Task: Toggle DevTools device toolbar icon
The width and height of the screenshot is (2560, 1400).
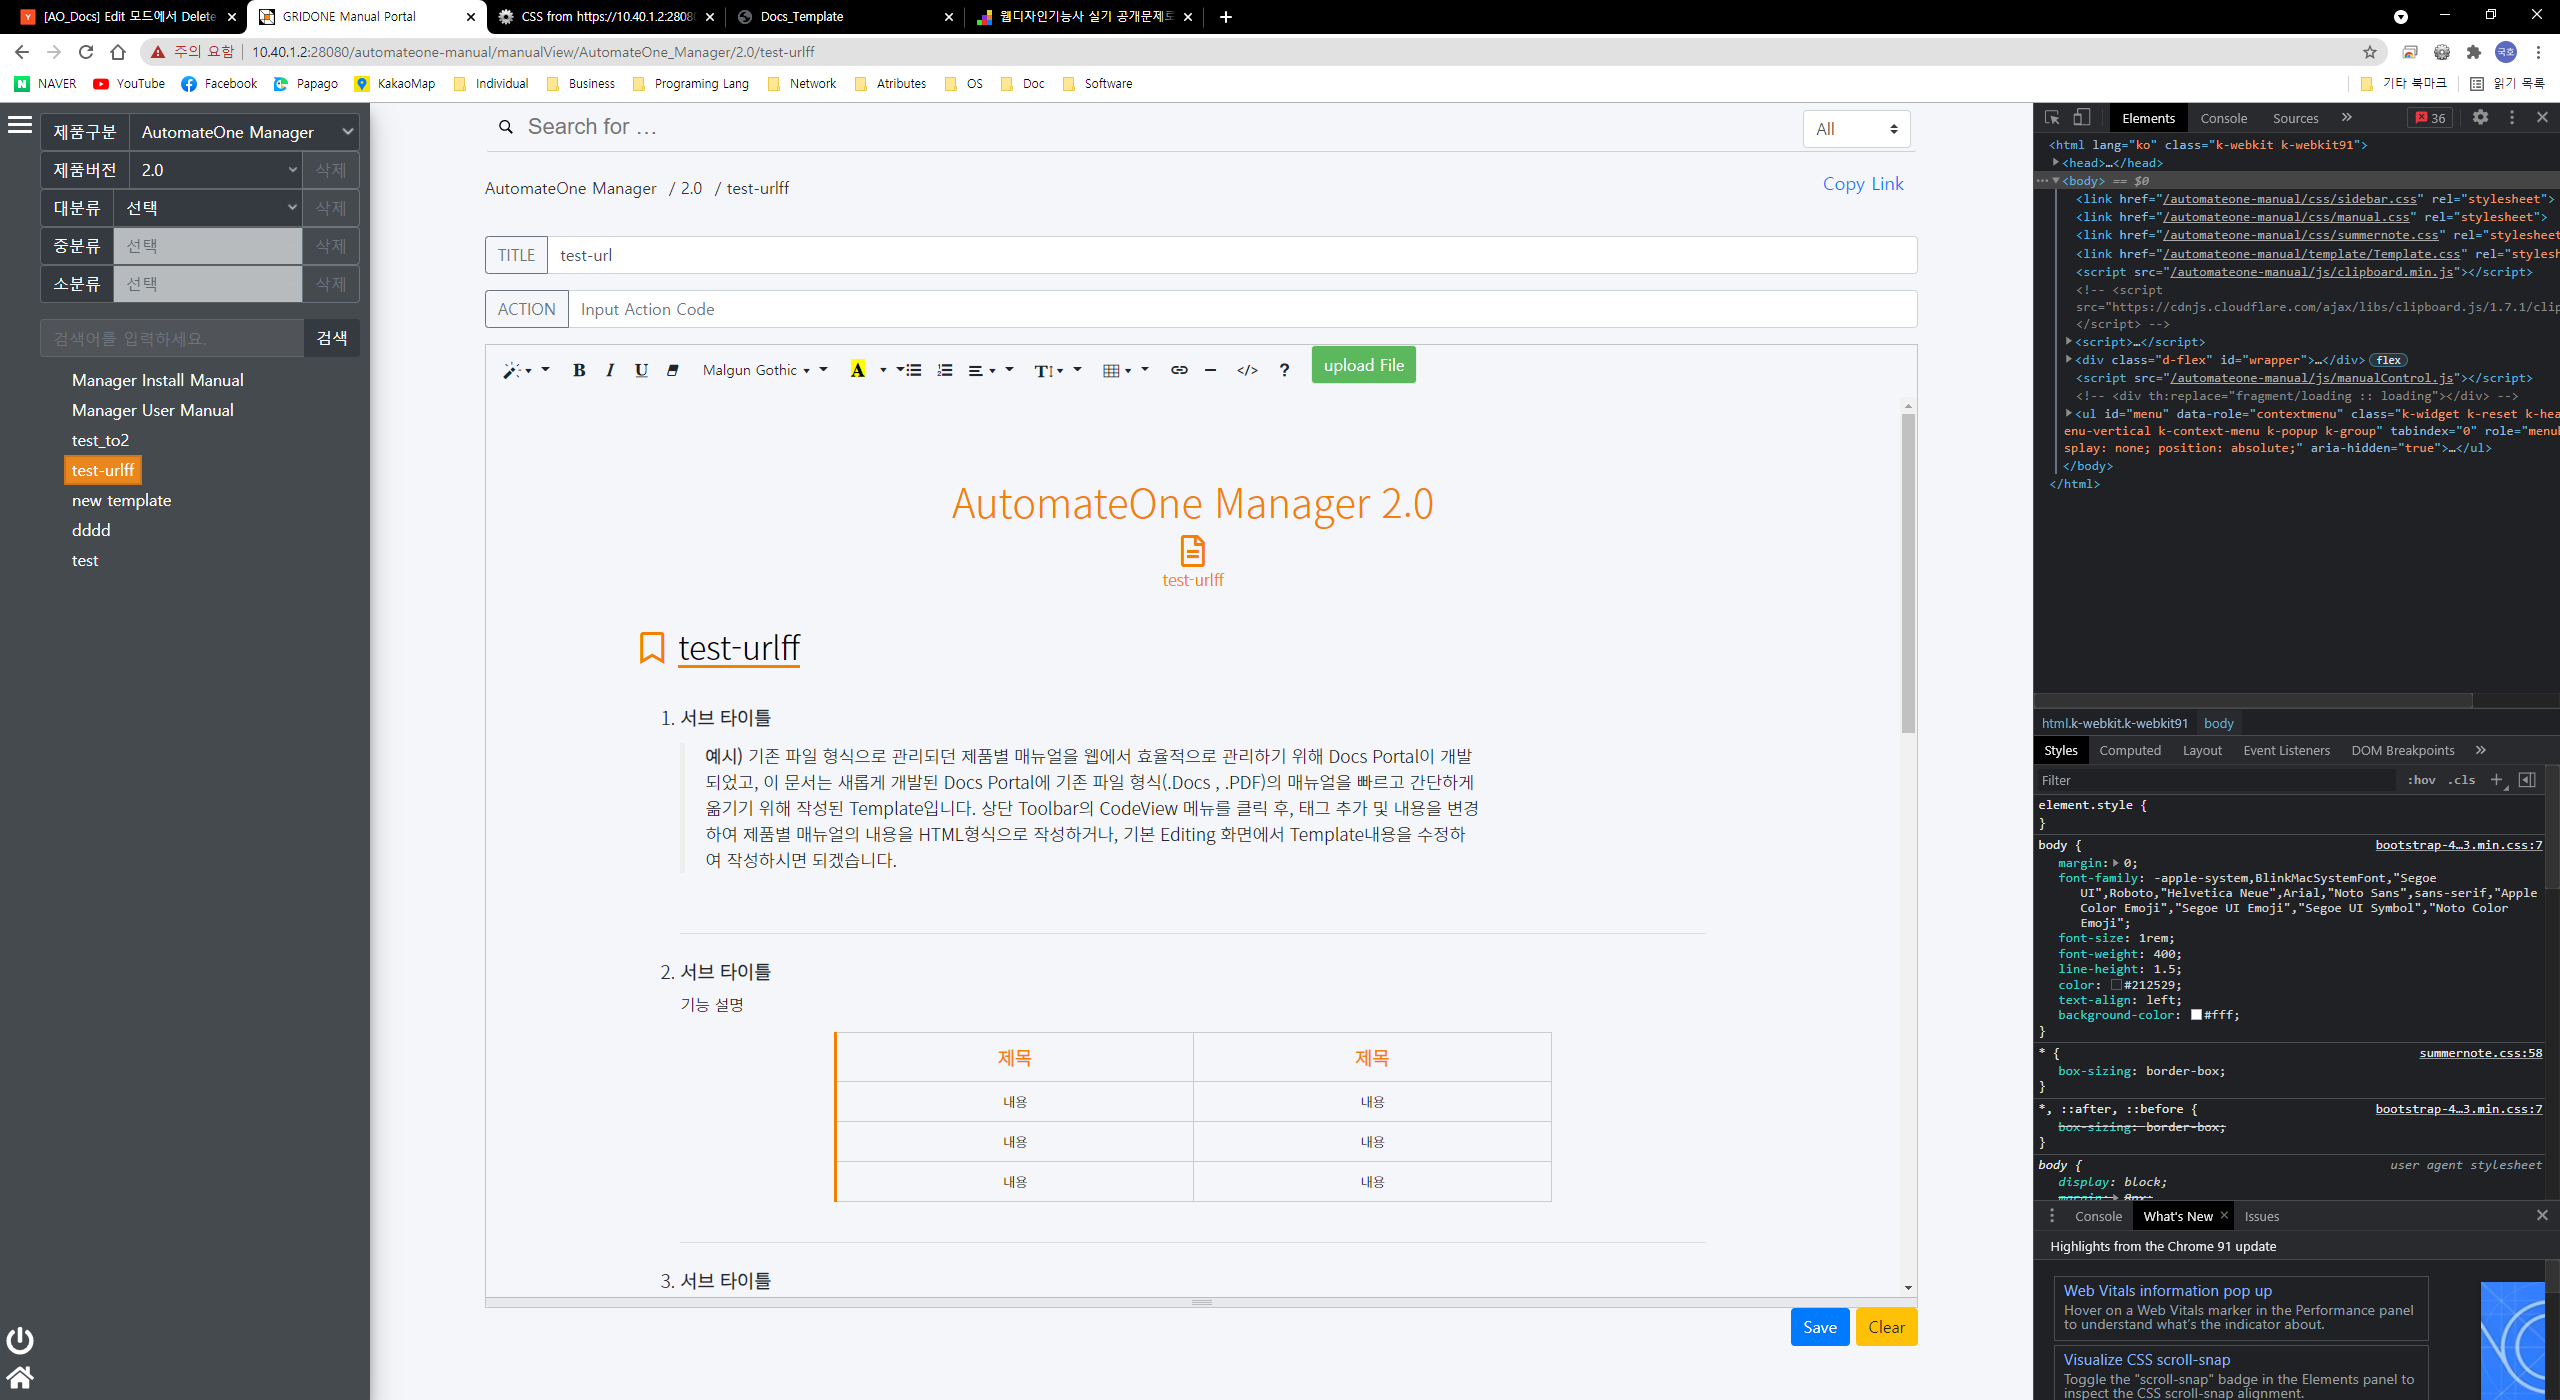Action: pyautogui.click(x=2081, y=118)
